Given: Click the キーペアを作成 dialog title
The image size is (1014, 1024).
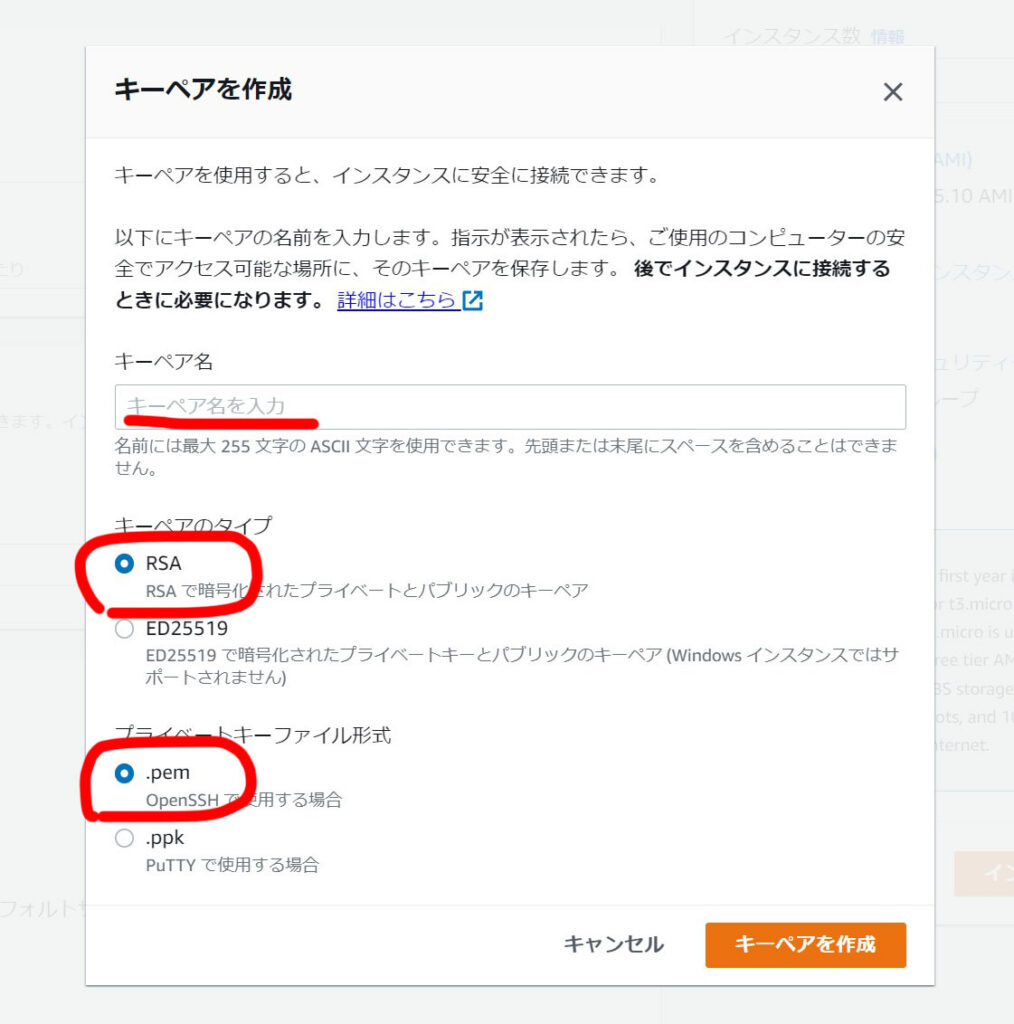Looking at the screenshot, I should pos(203,90).
